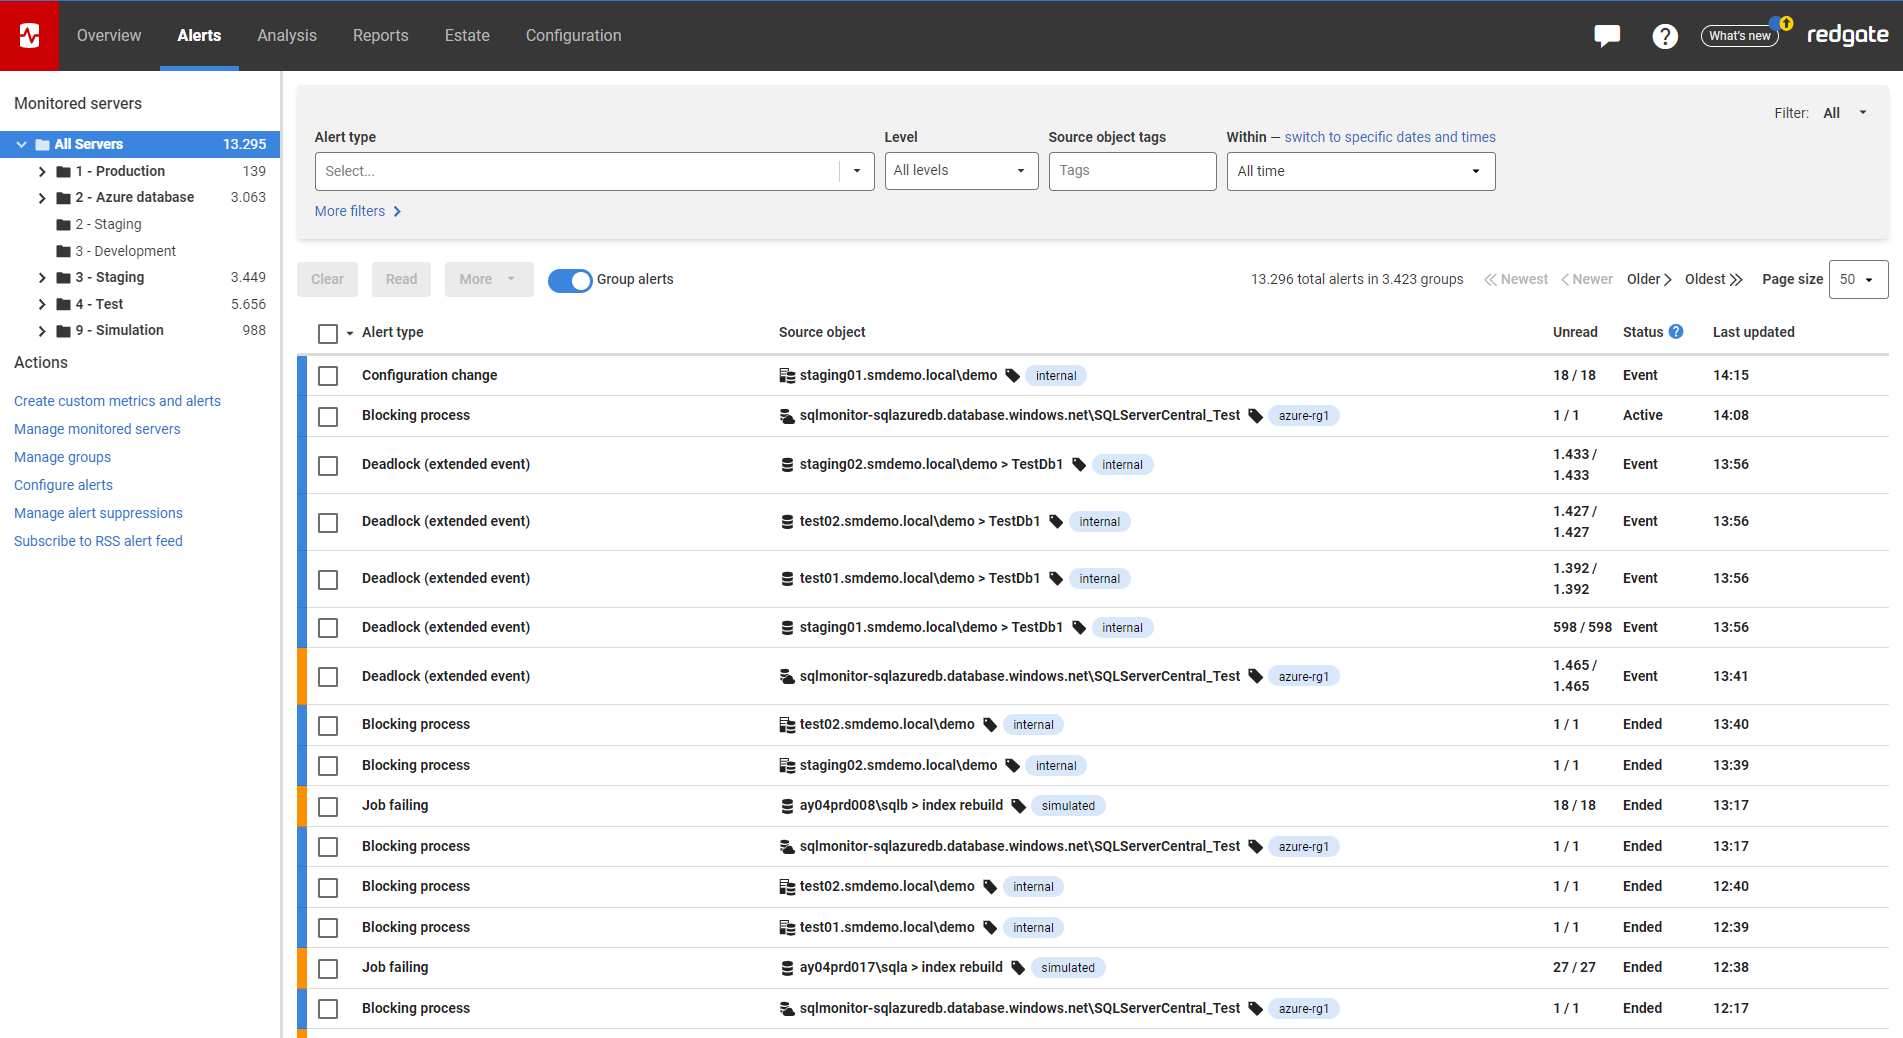Click the Manage alert suppressions link

(x=98, y=513)
